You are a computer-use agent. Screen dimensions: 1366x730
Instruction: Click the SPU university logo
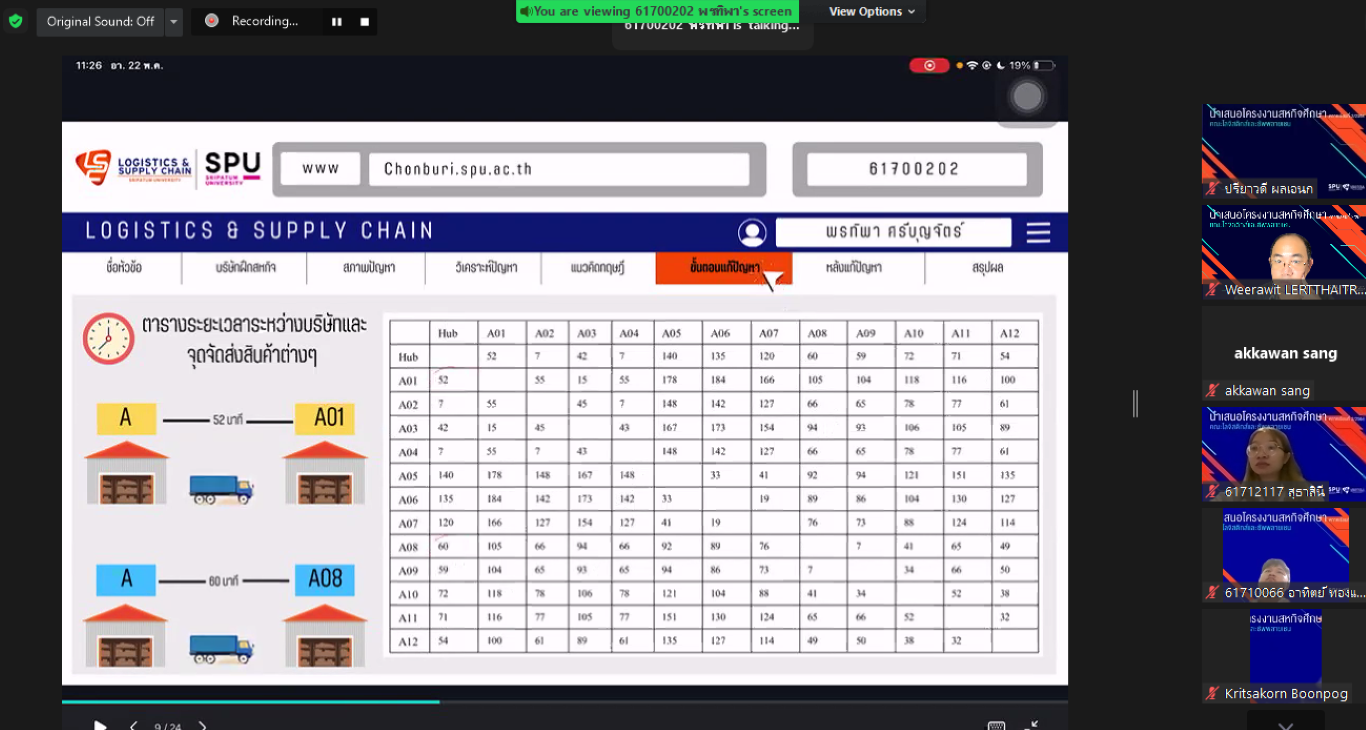click(x=233, y=167)
